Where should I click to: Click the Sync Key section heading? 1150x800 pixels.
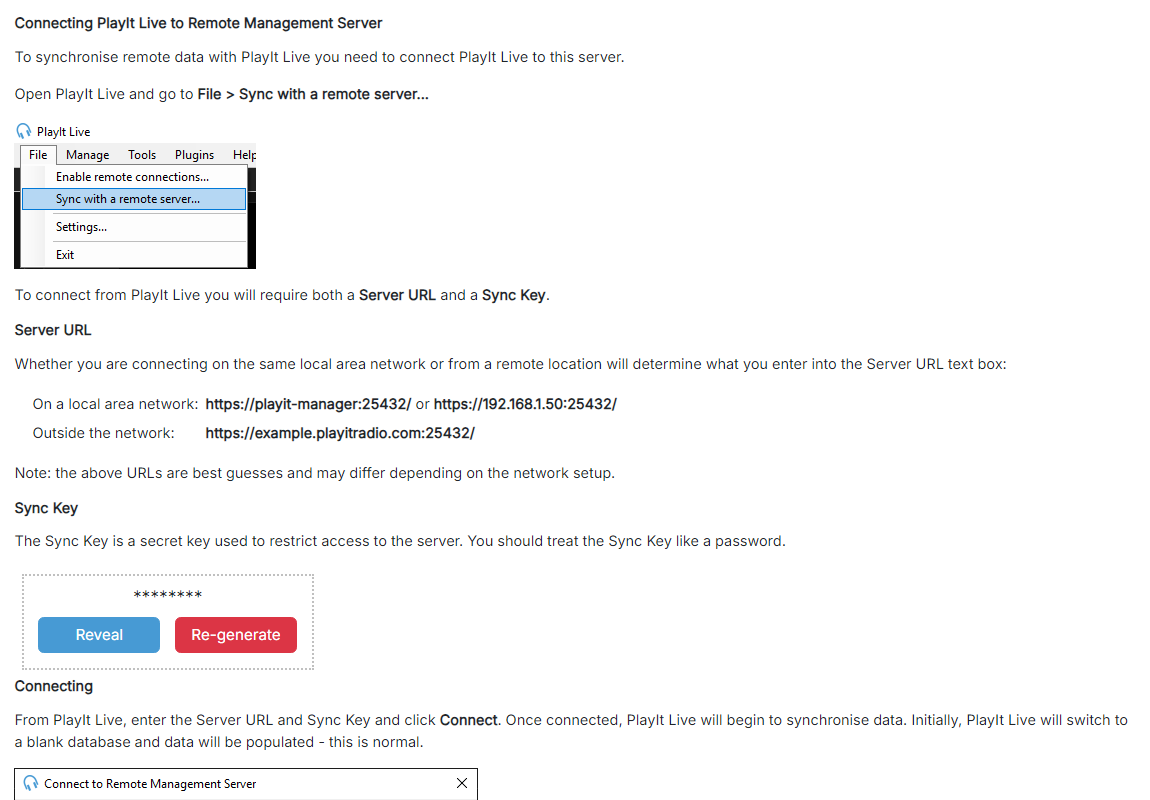(x=46, y=508)
